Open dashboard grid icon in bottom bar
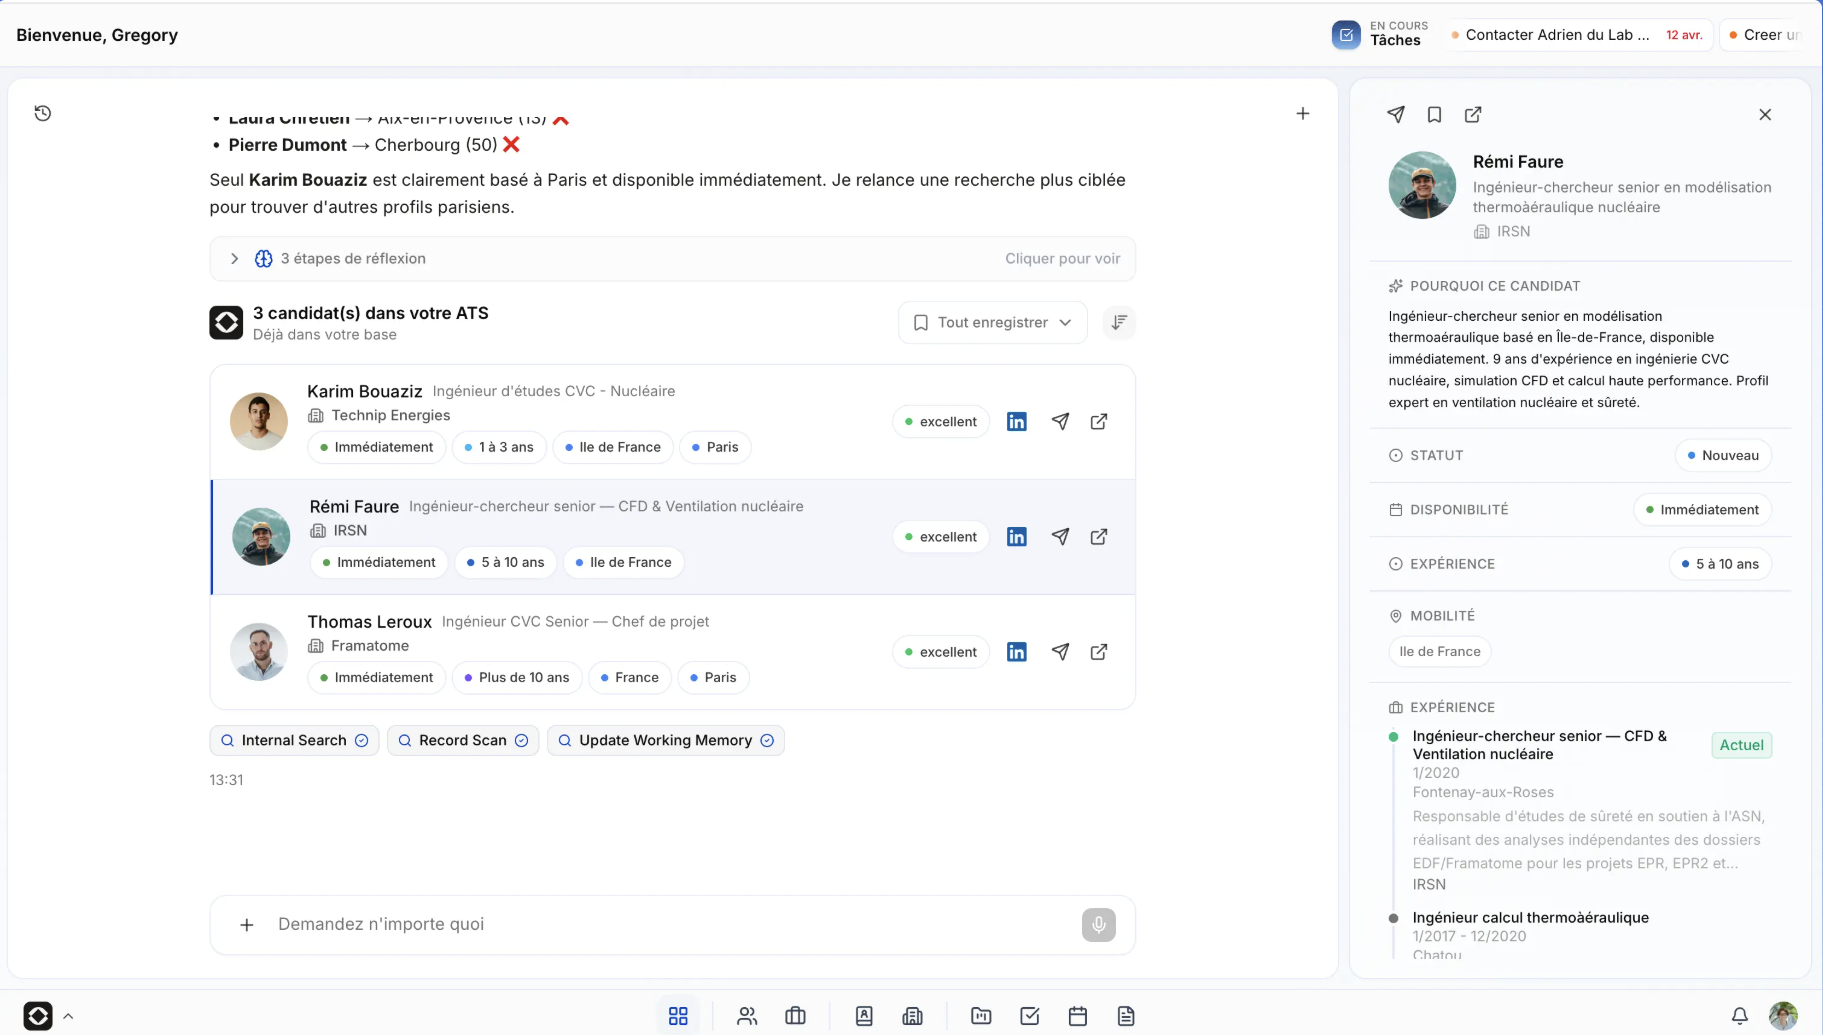The image size is (1823, 1035). tap(678, 1016)
